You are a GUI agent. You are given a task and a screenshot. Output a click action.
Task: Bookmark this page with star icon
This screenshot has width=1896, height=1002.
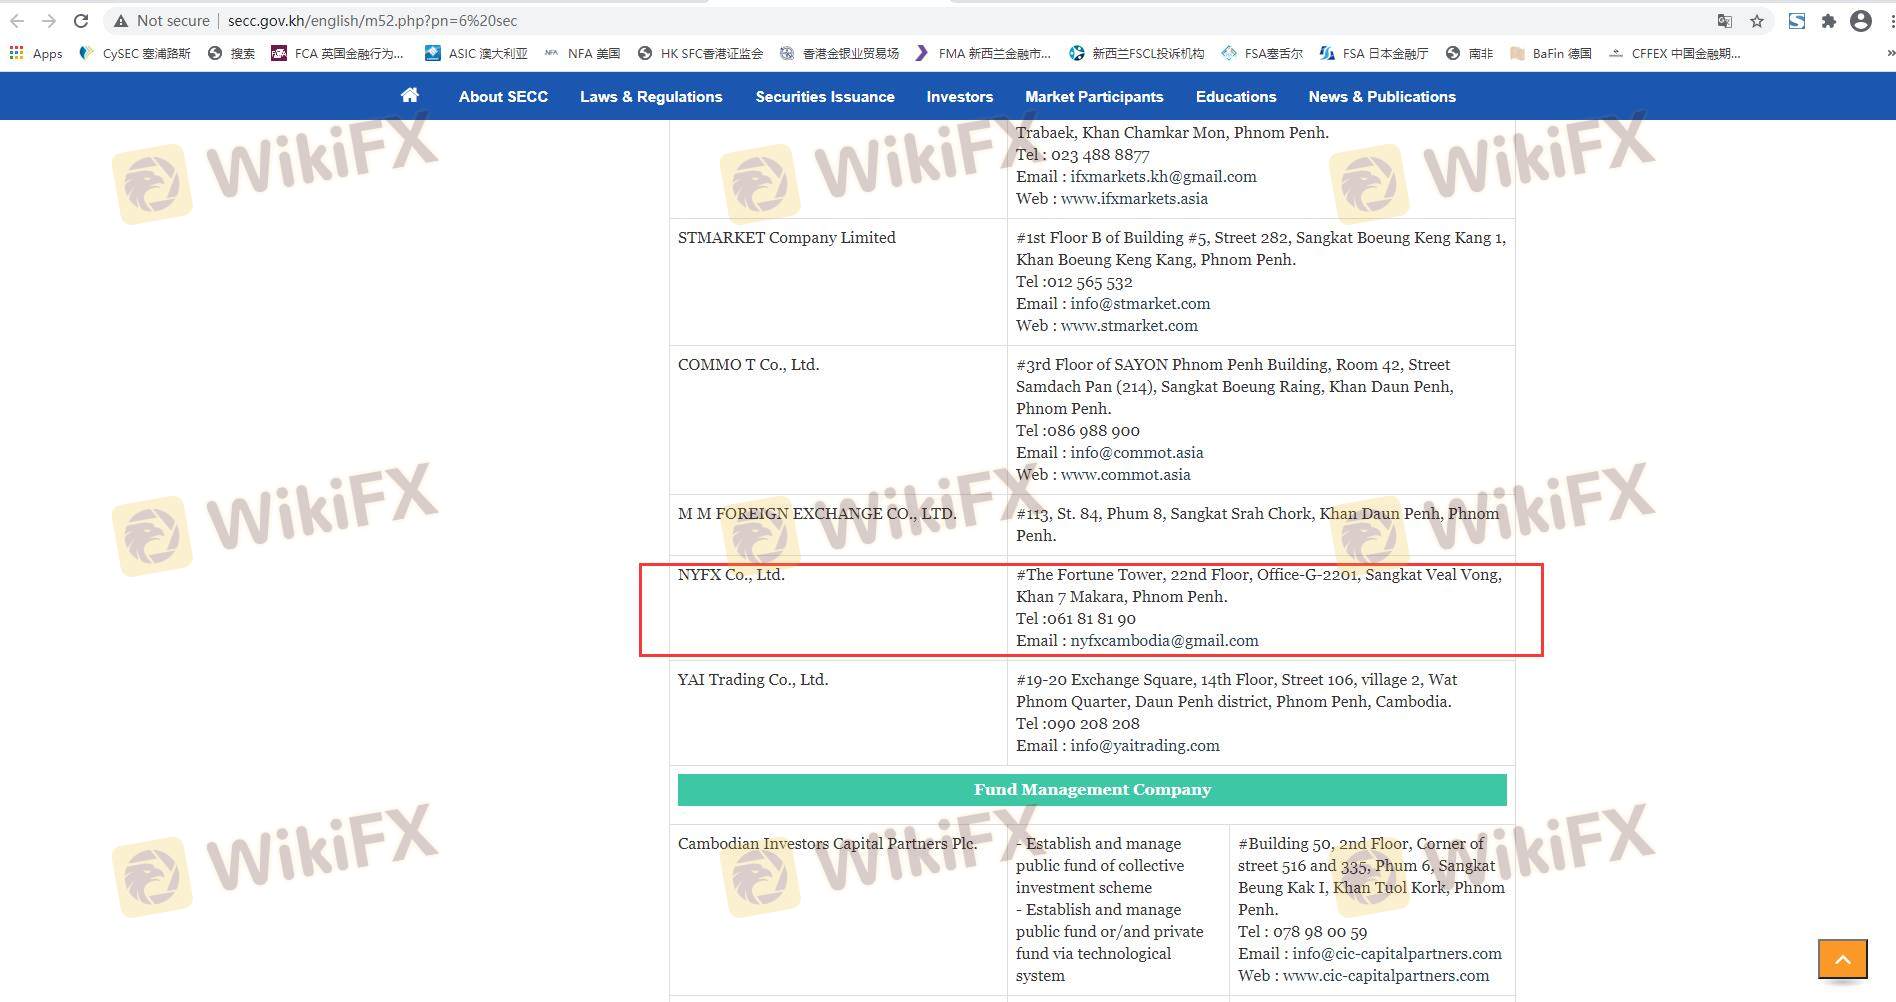(1757, 21)
